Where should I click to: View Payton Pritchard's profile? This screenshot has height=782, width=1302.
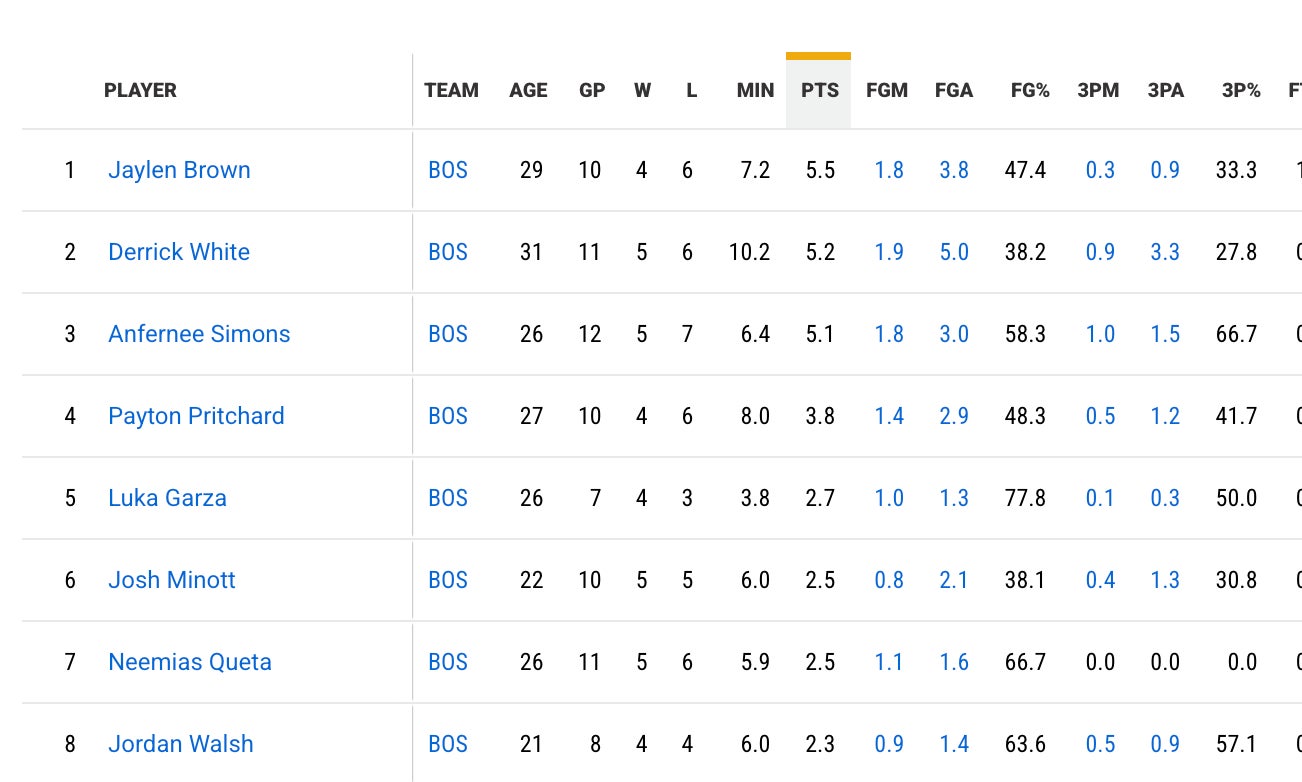click(196, 416)
